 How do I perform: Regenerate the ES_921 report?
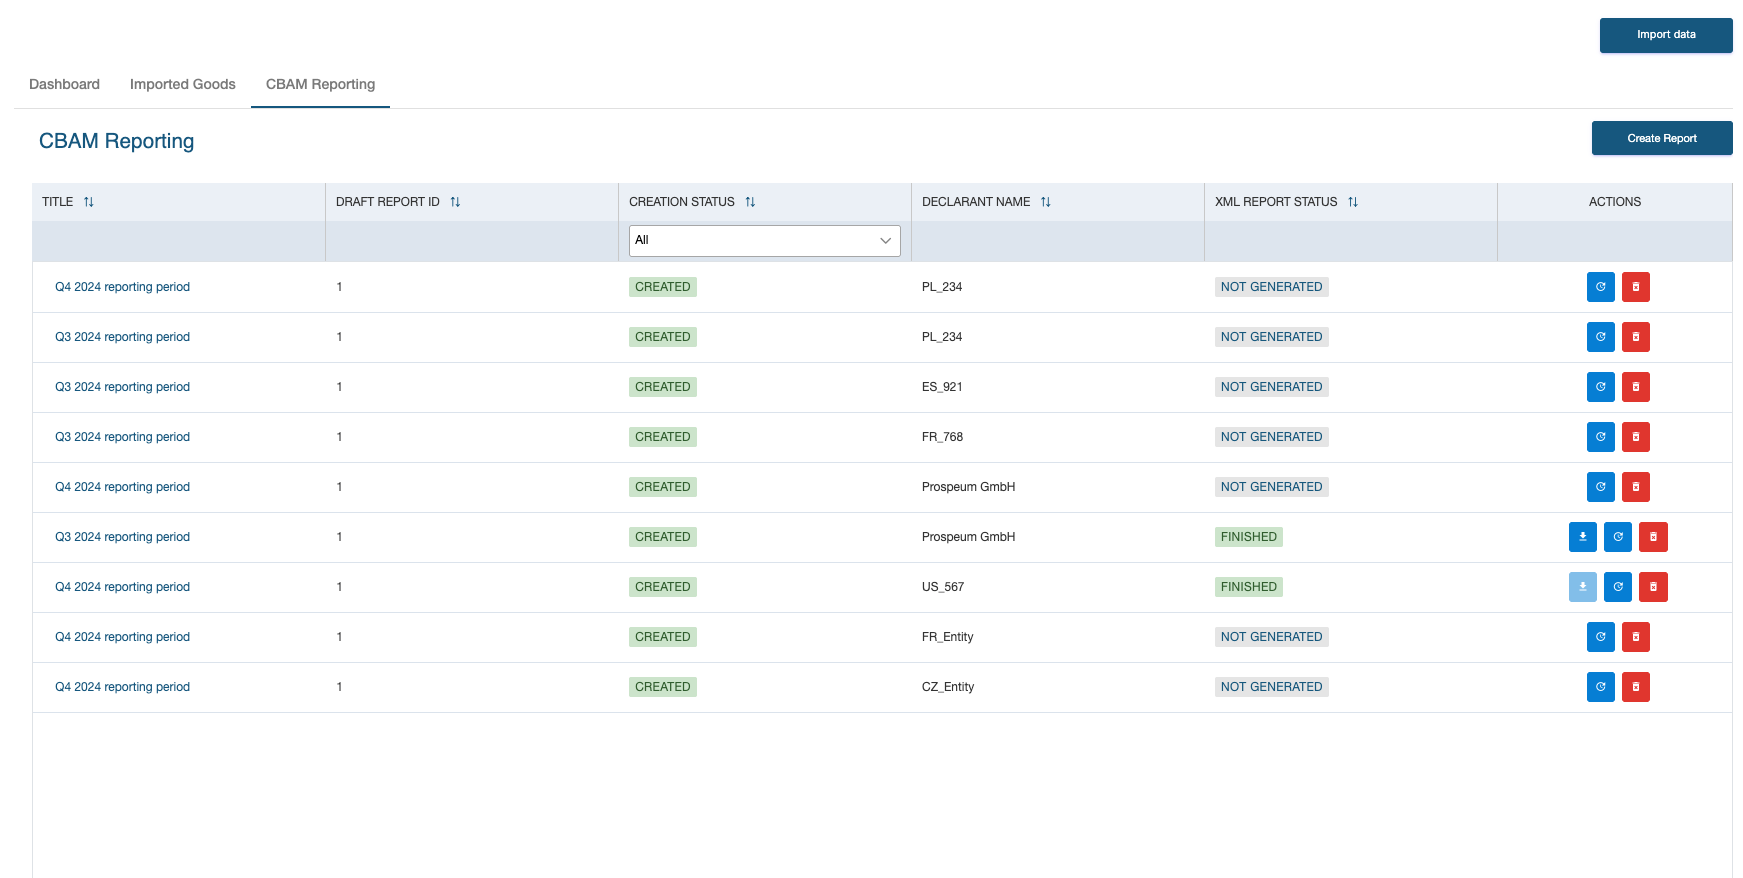coord(1600,387)
